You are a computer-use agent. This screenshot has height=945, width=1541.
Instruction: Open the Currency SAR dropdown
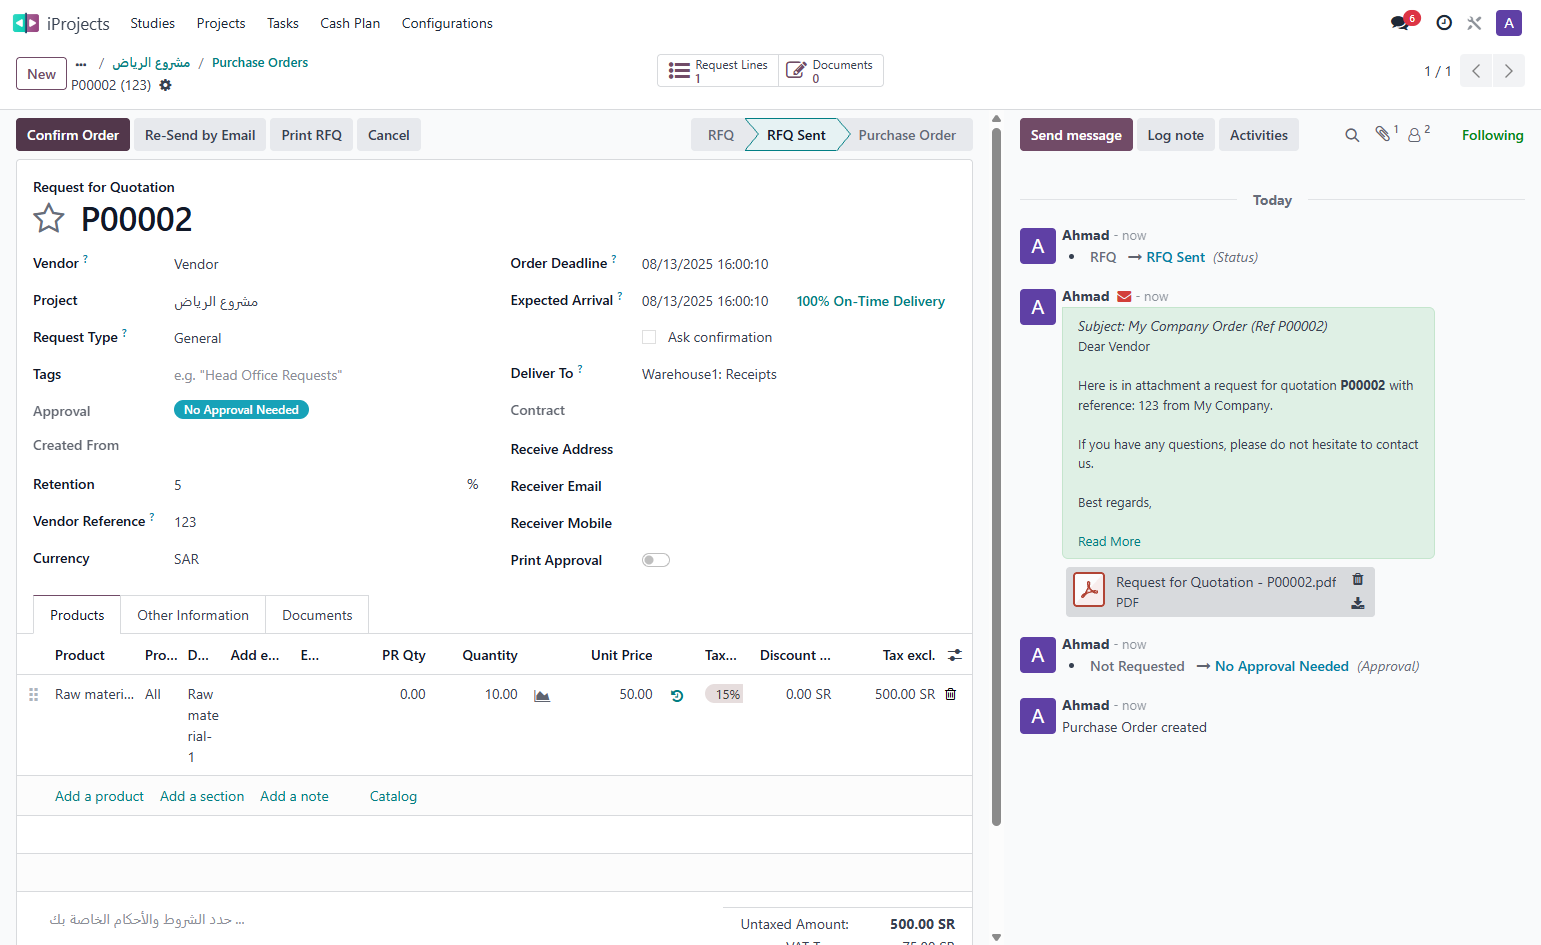[326, 559]
